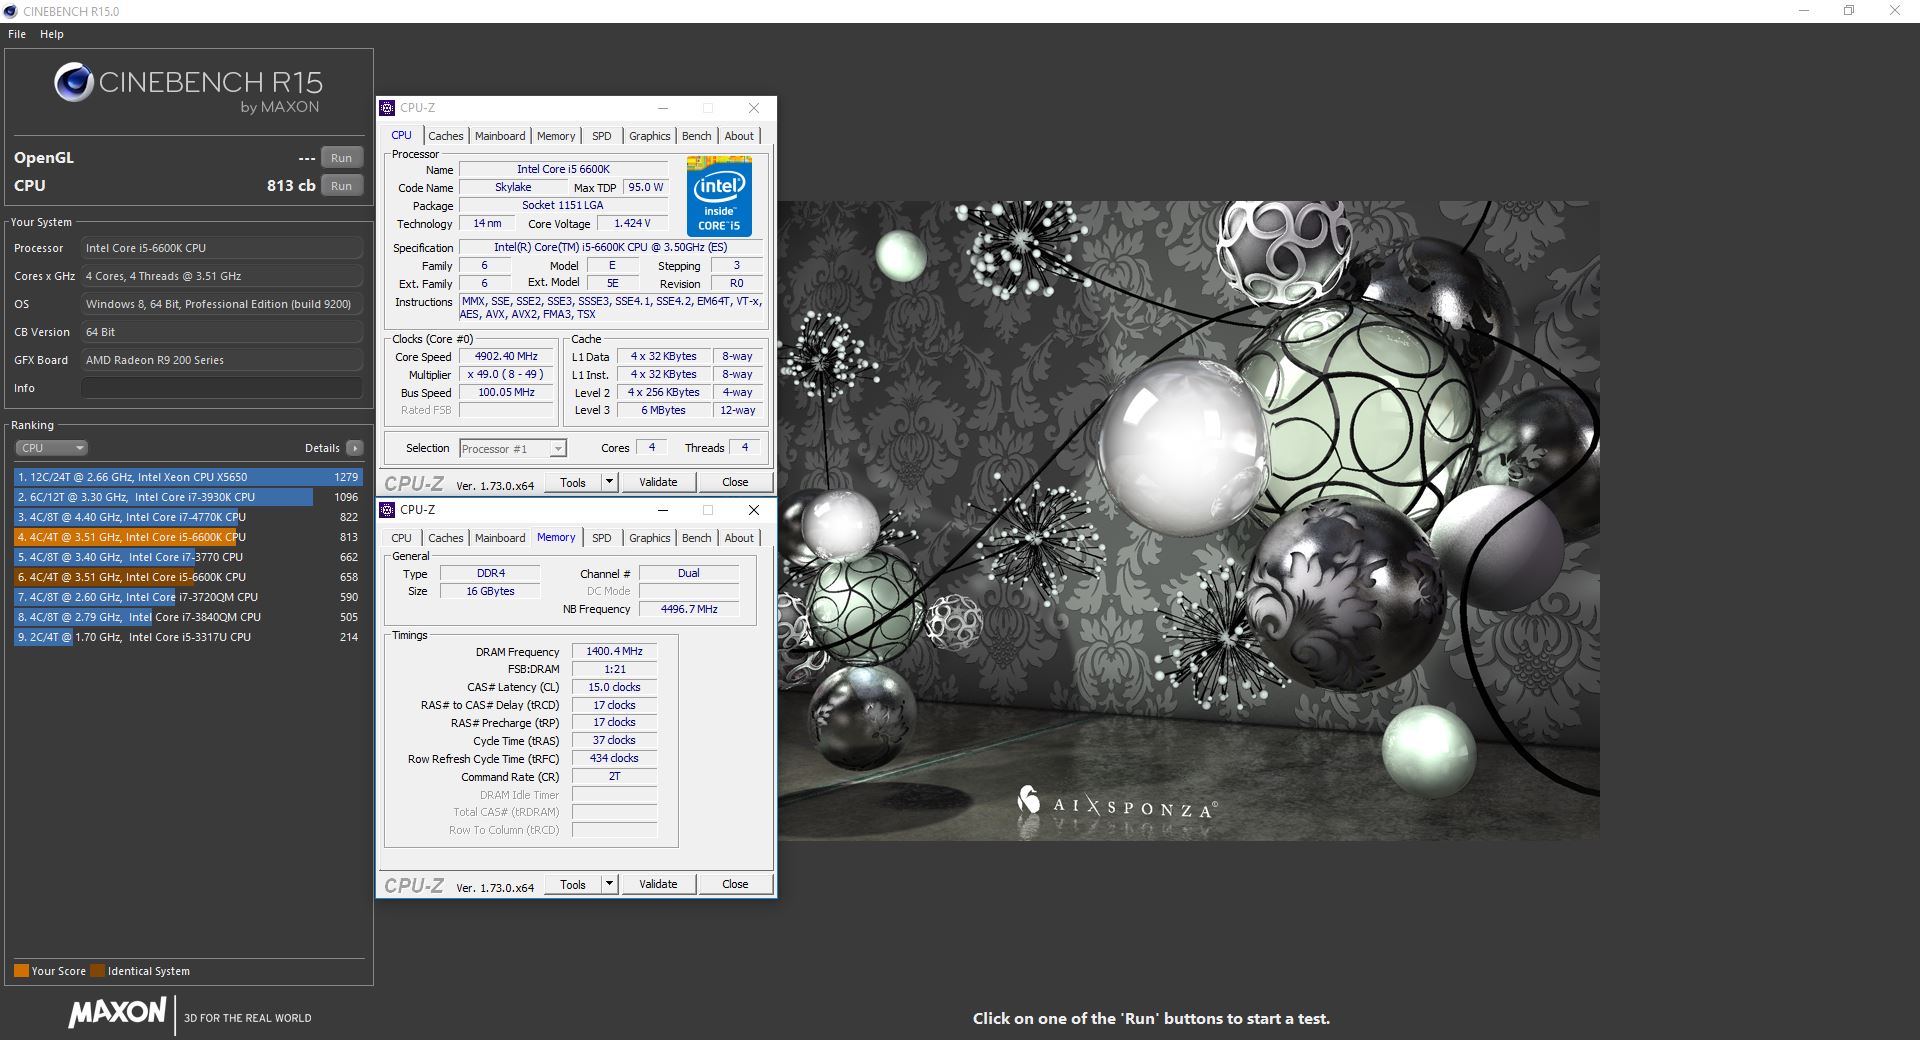The width and height of the screenshot is (1920, 1040).
Task: Click Tools button in upper CPU-Z window
Action: (573, 482)
